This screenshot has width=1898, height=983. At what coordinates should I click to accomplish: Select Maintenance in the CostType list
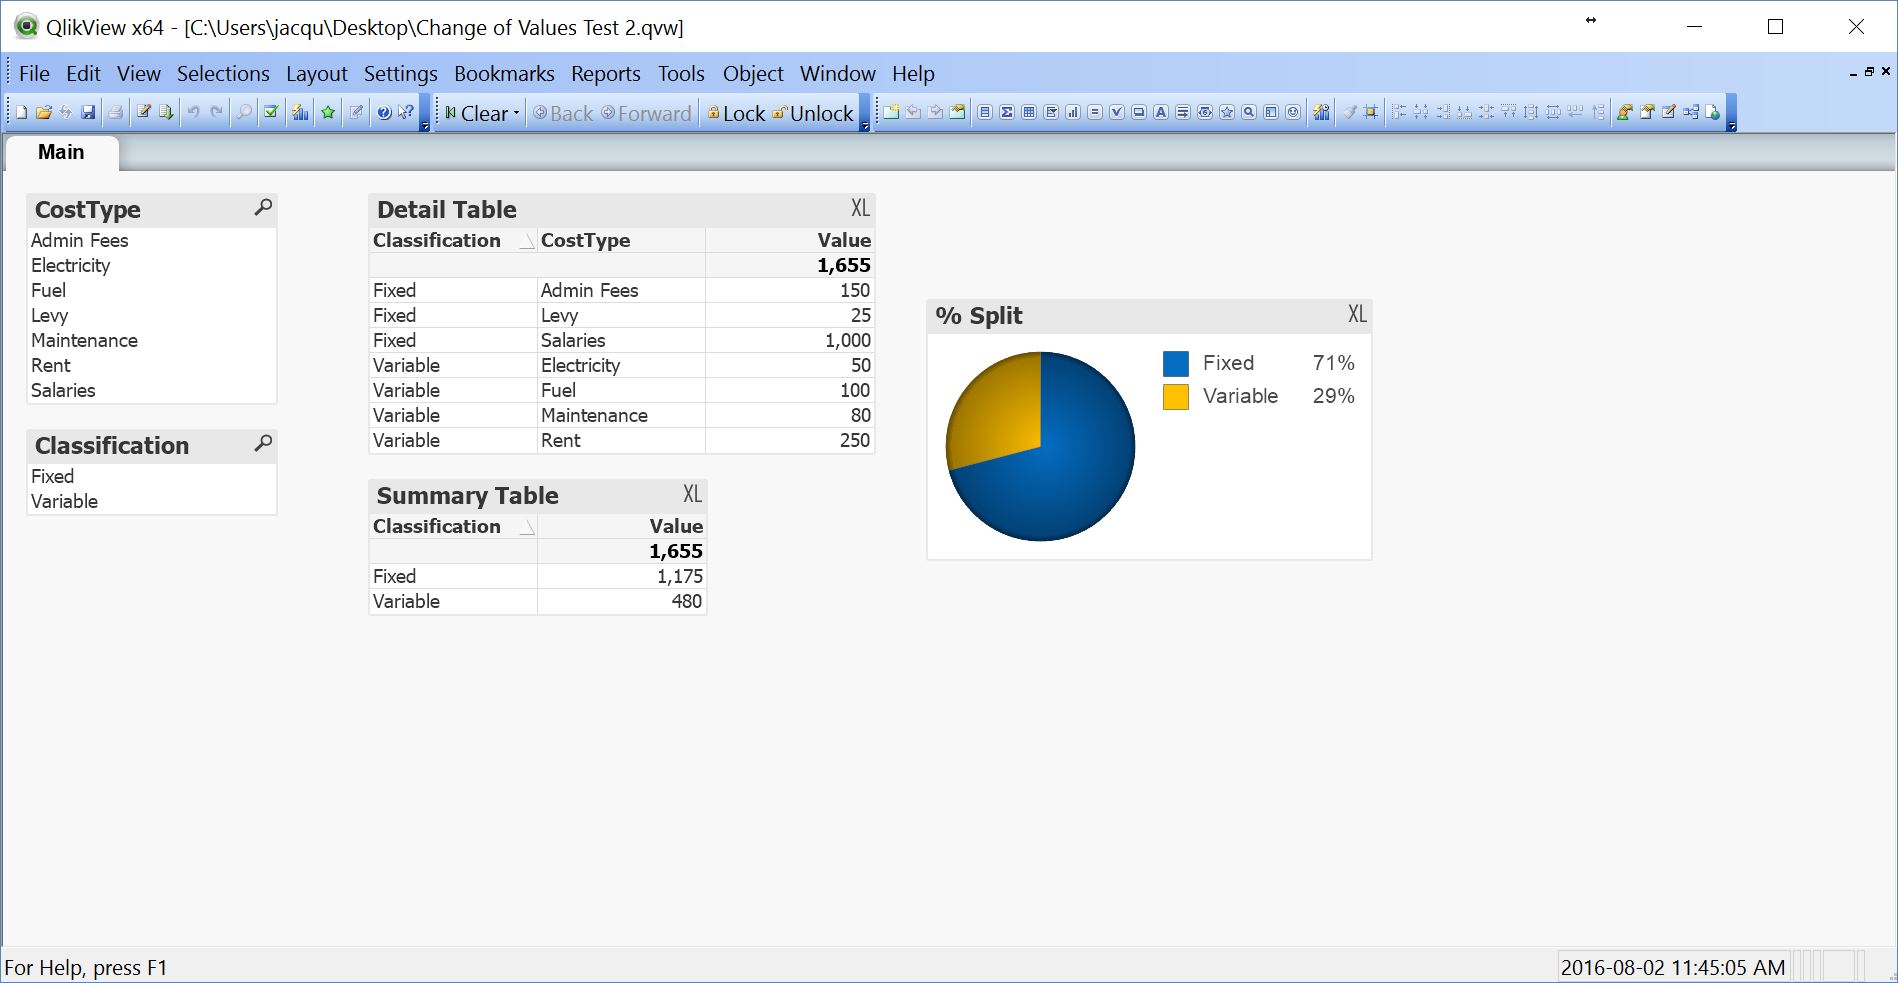coord(151,340)
